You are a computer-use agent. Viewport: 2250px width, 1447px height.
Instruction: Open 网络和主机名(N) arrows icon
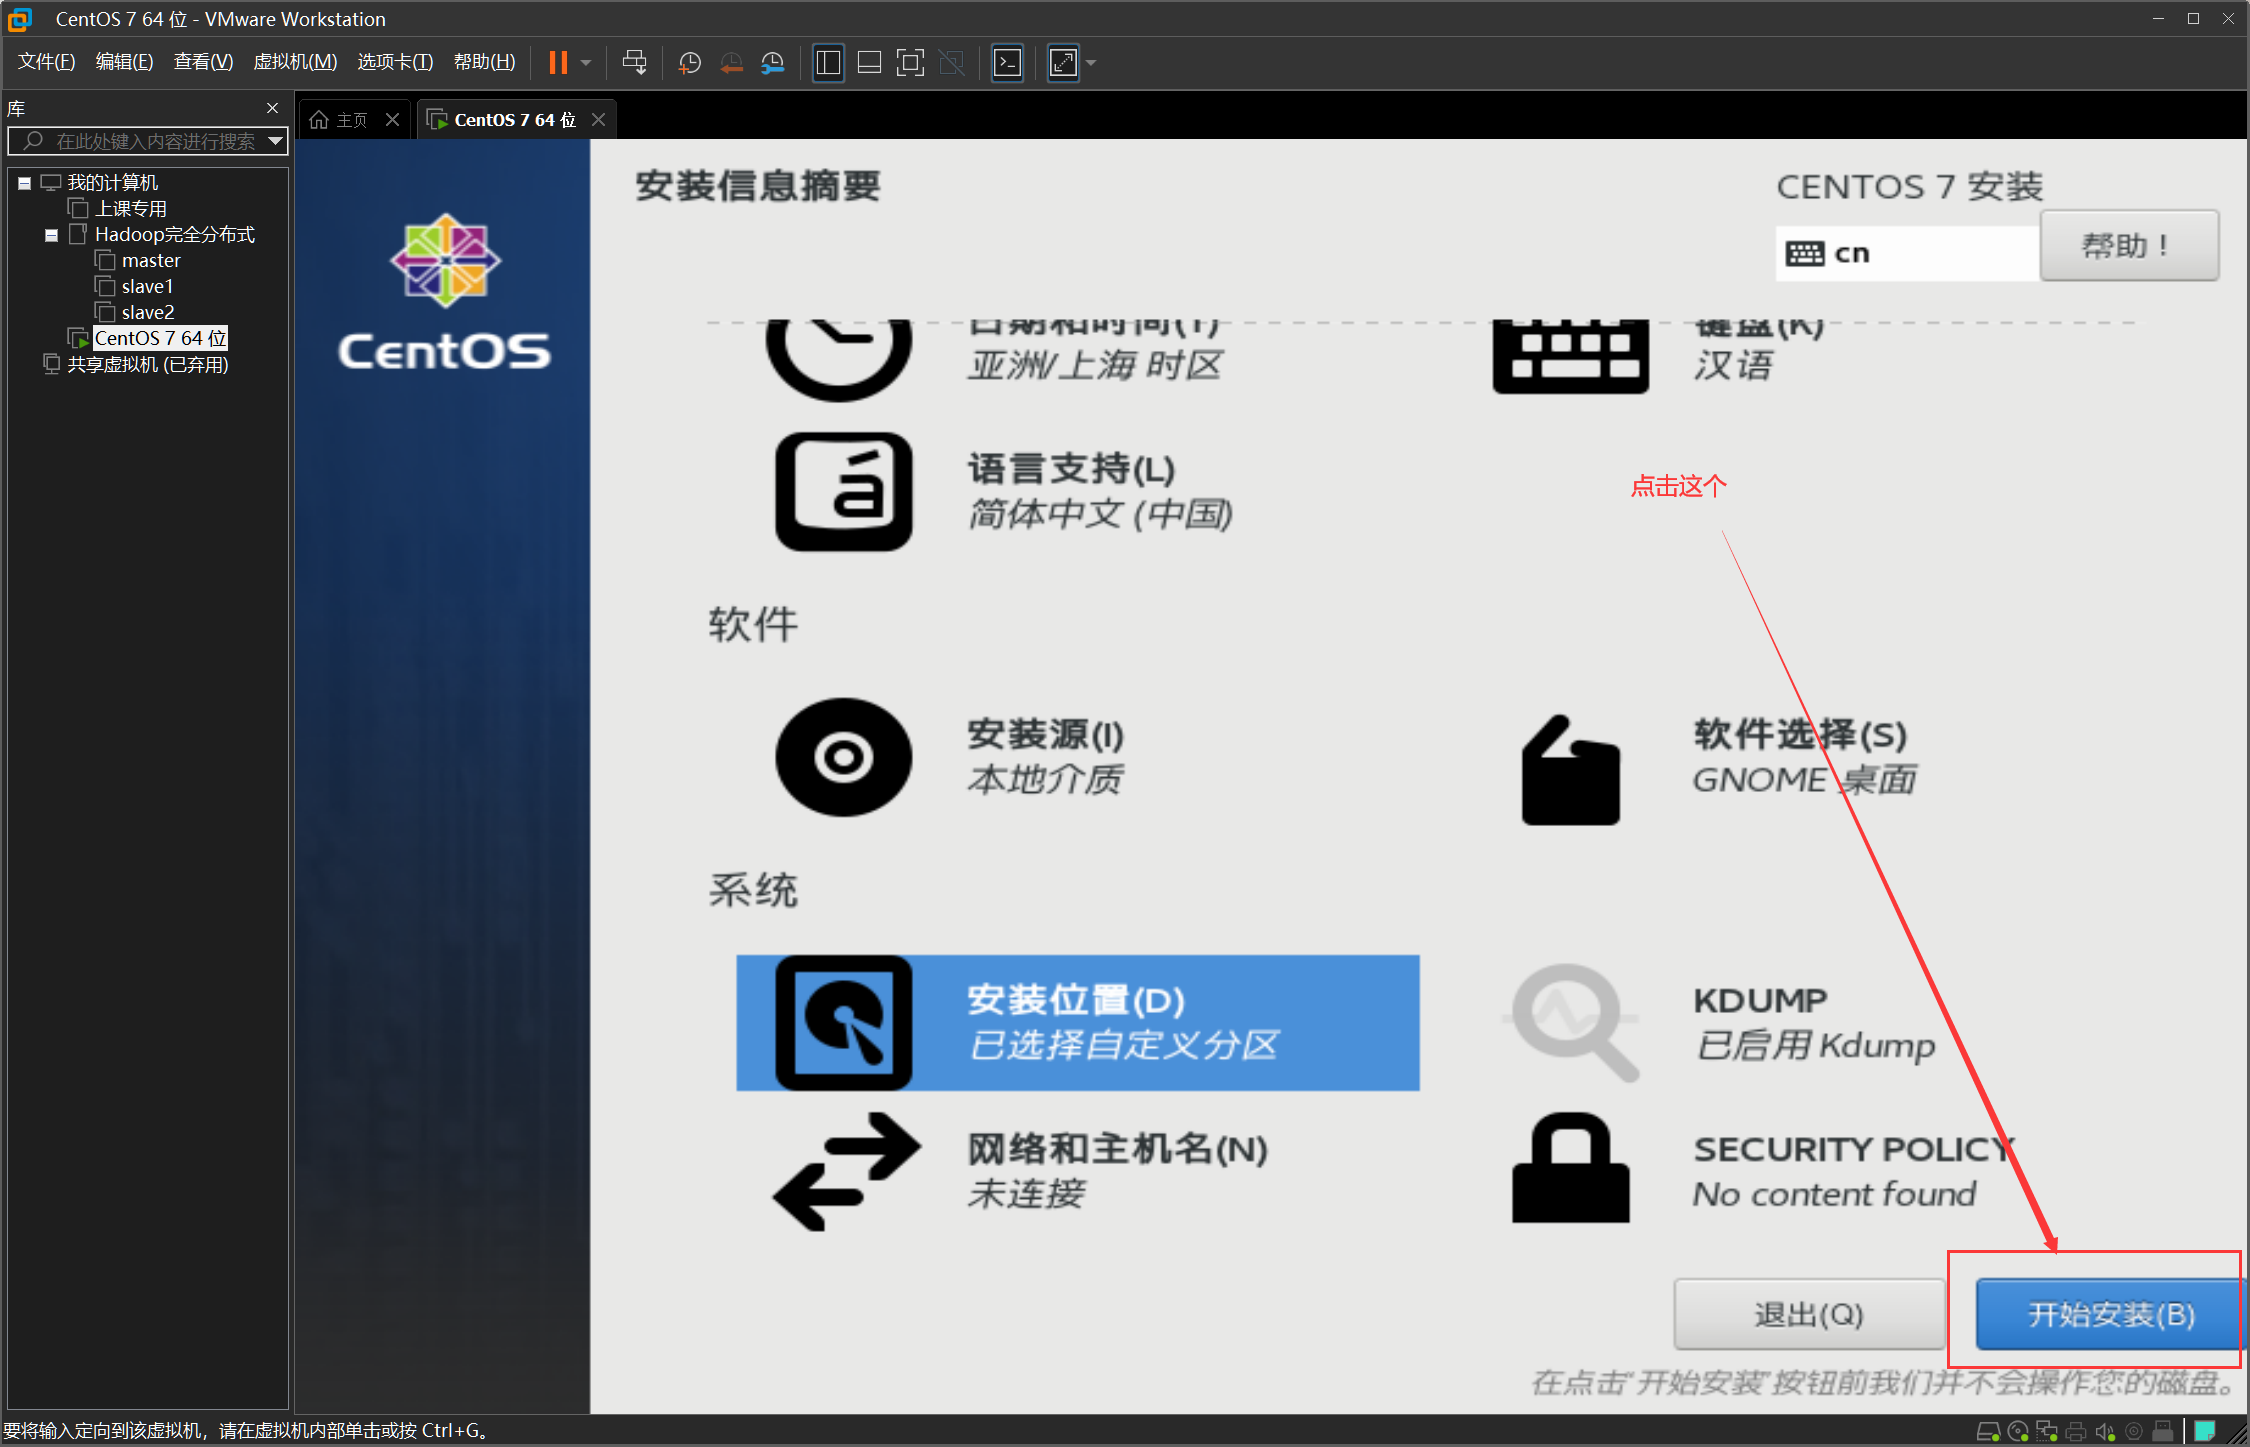pos(846,1171)
